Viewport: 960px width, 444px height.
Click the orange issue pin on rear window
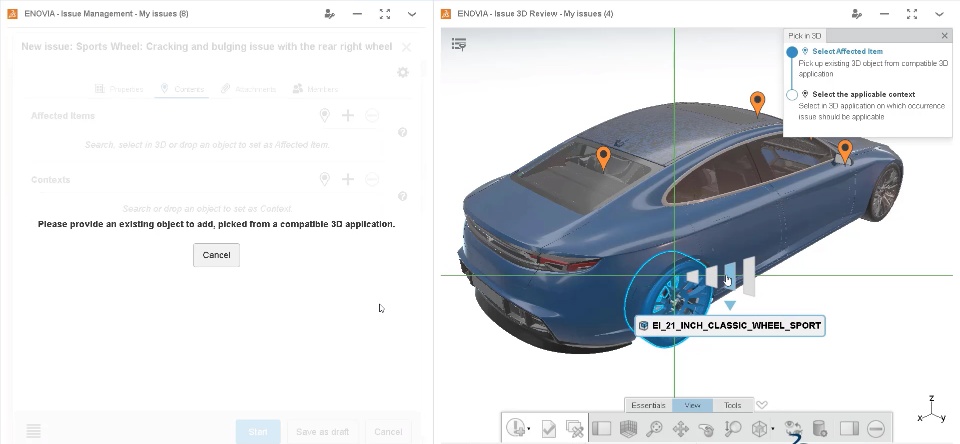pyautogui.click(x=603, y=157)
